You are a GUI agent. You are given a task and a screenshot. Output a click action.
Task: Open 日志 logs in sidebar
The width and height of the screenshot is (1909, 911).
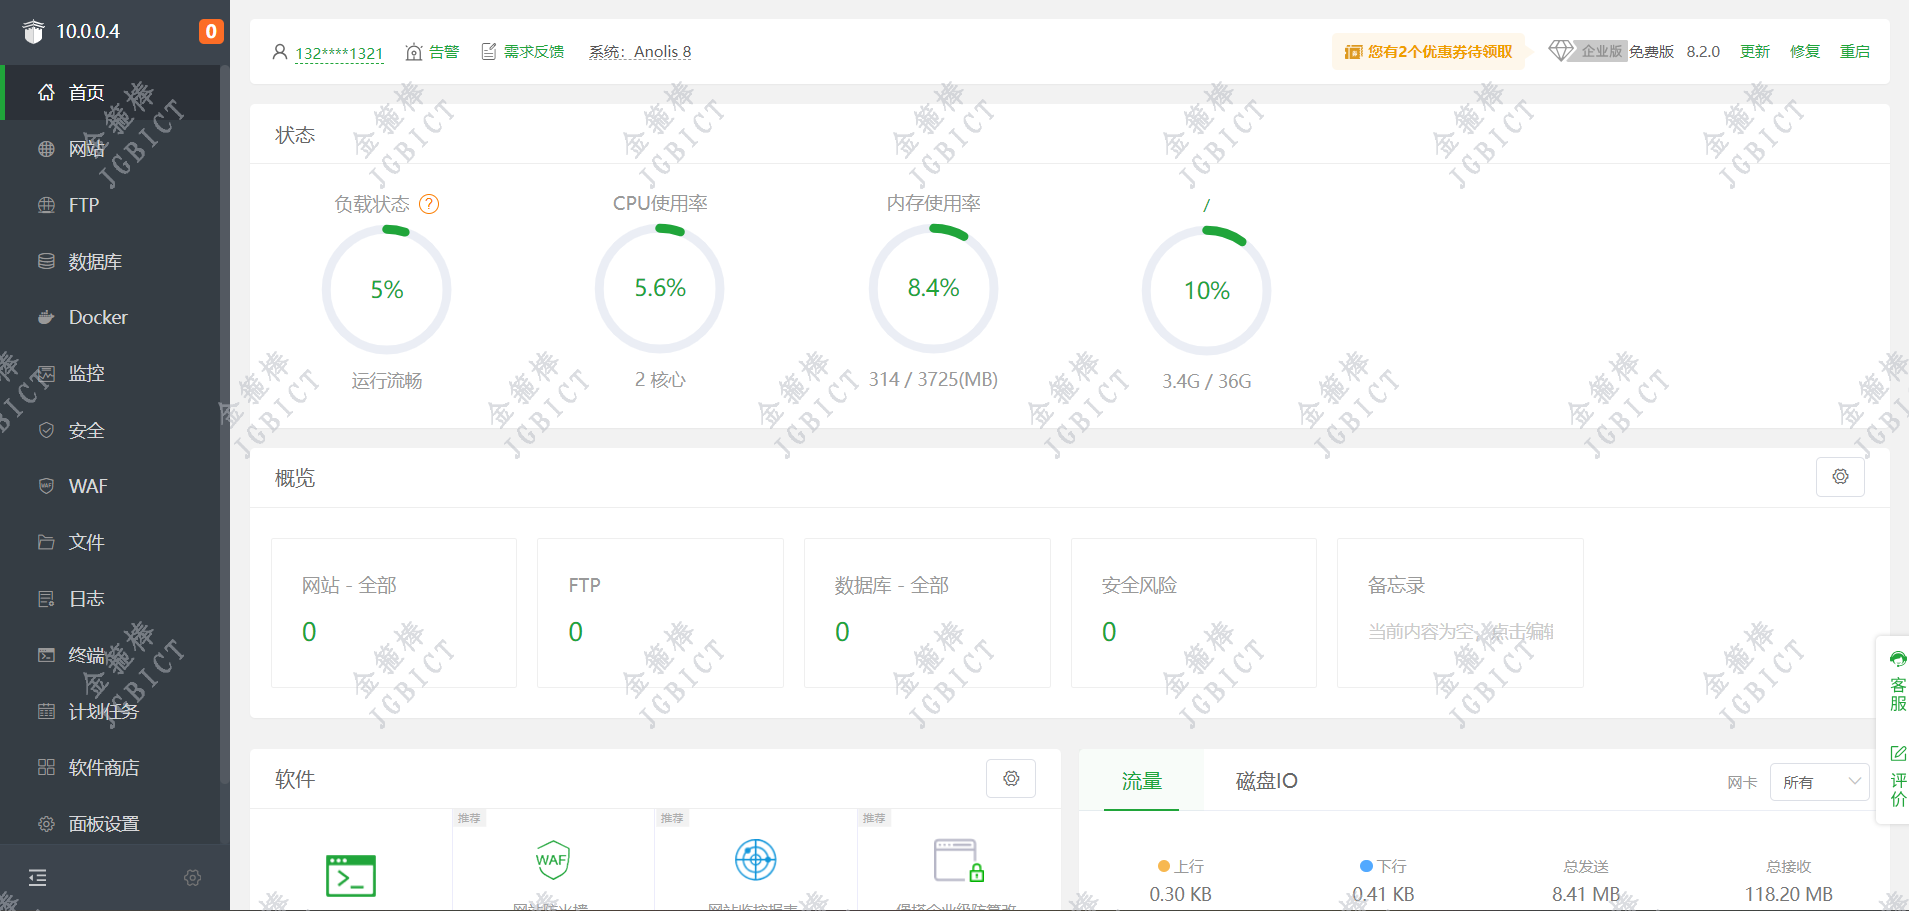click(110, 598)
